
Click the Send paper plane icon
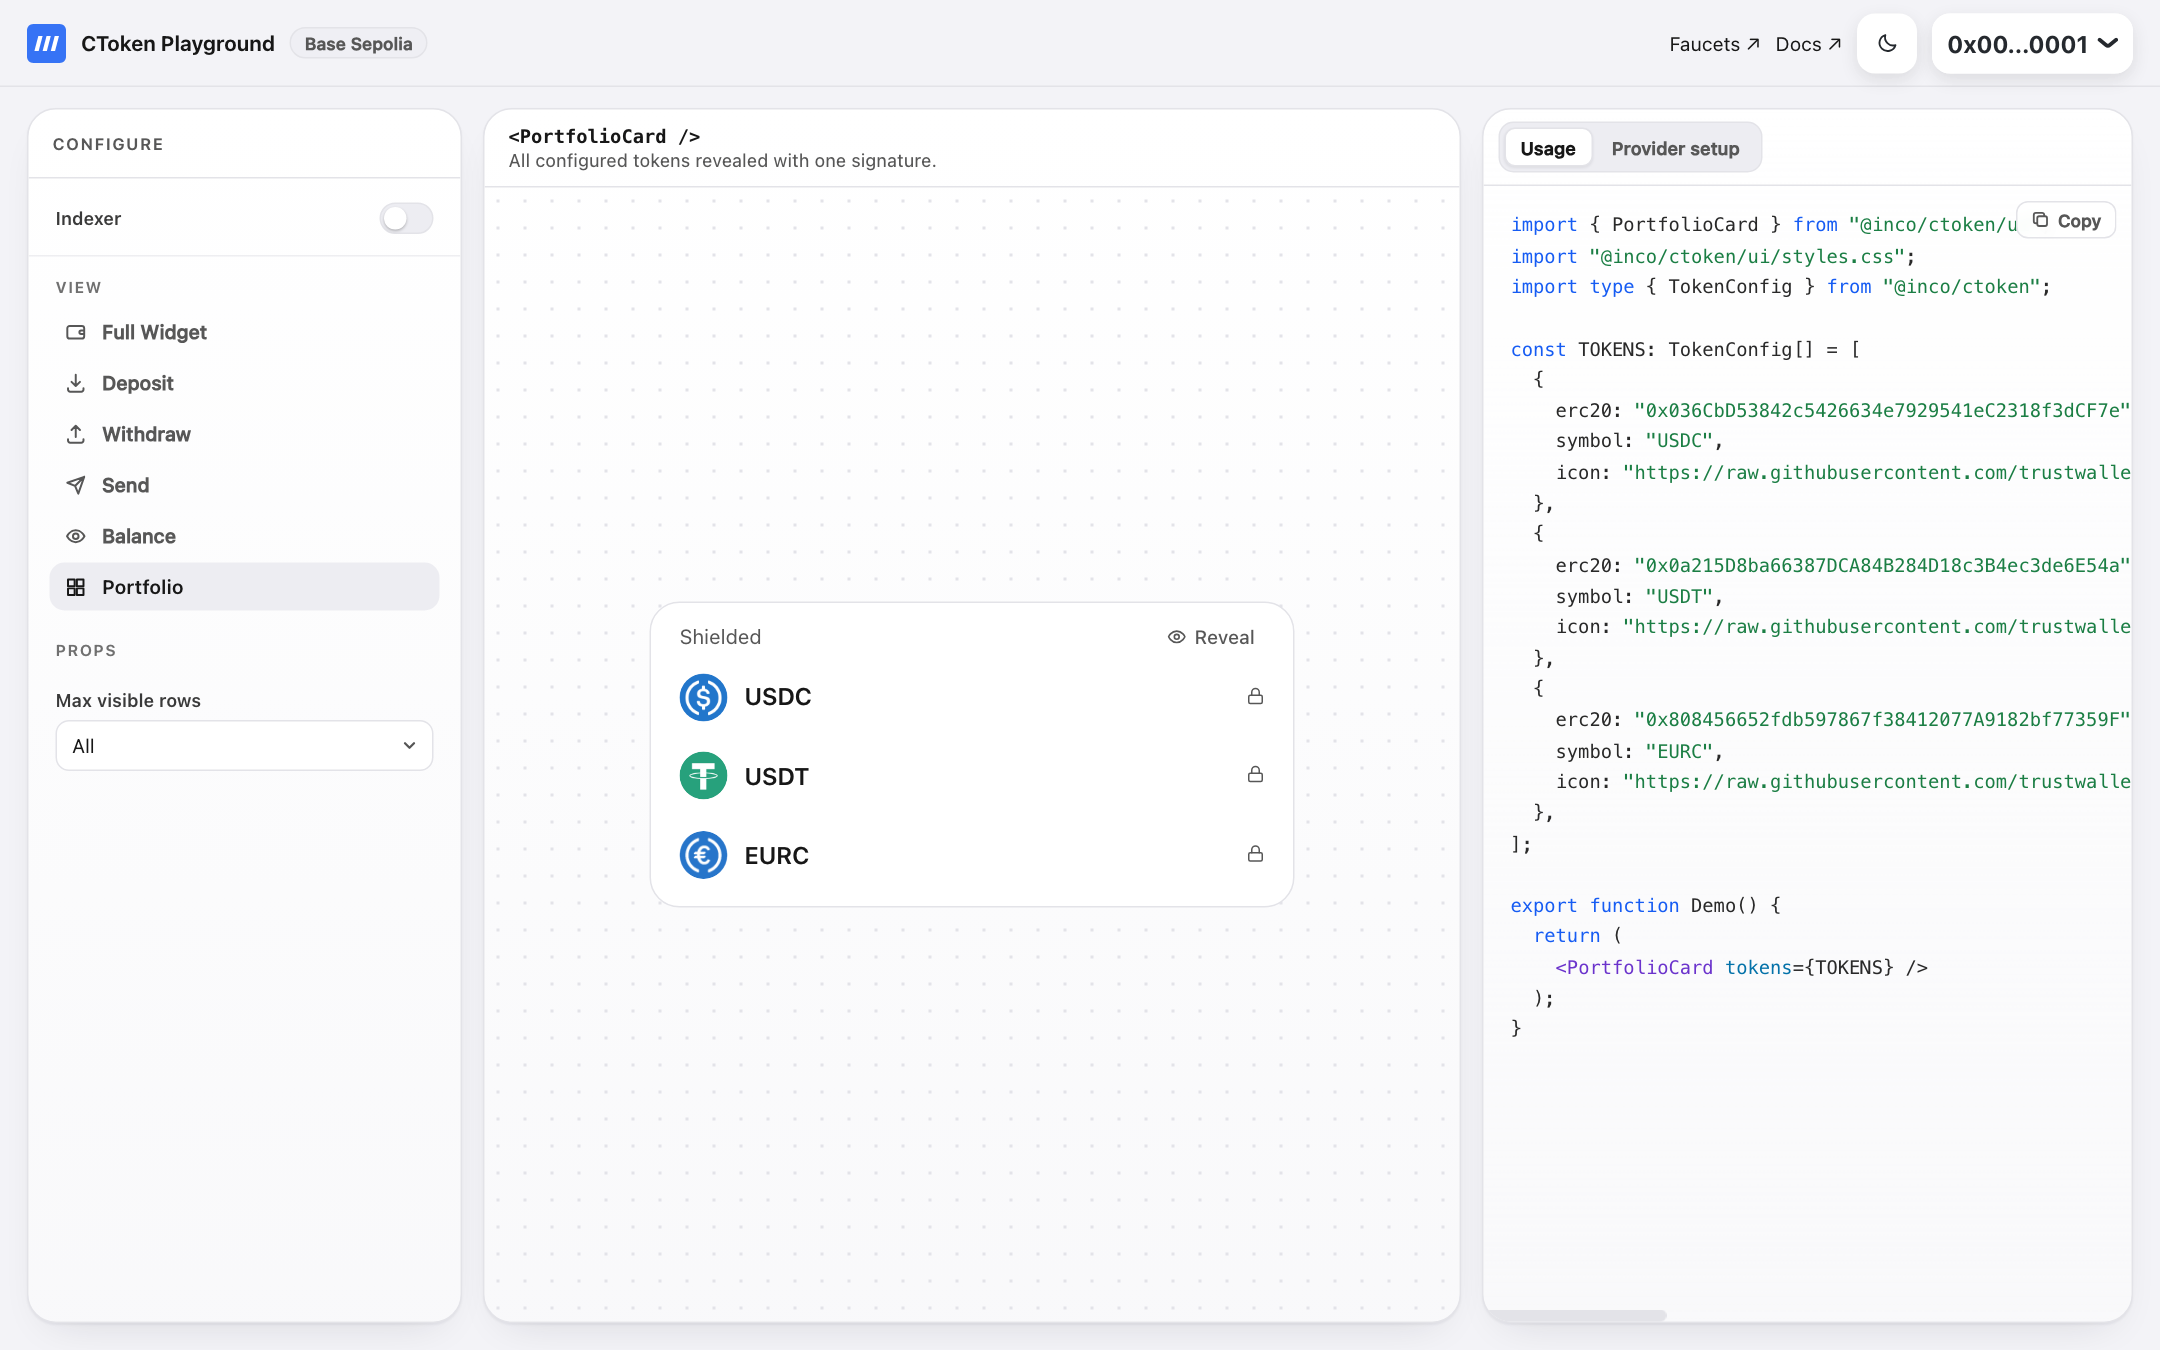pos(76,485)
